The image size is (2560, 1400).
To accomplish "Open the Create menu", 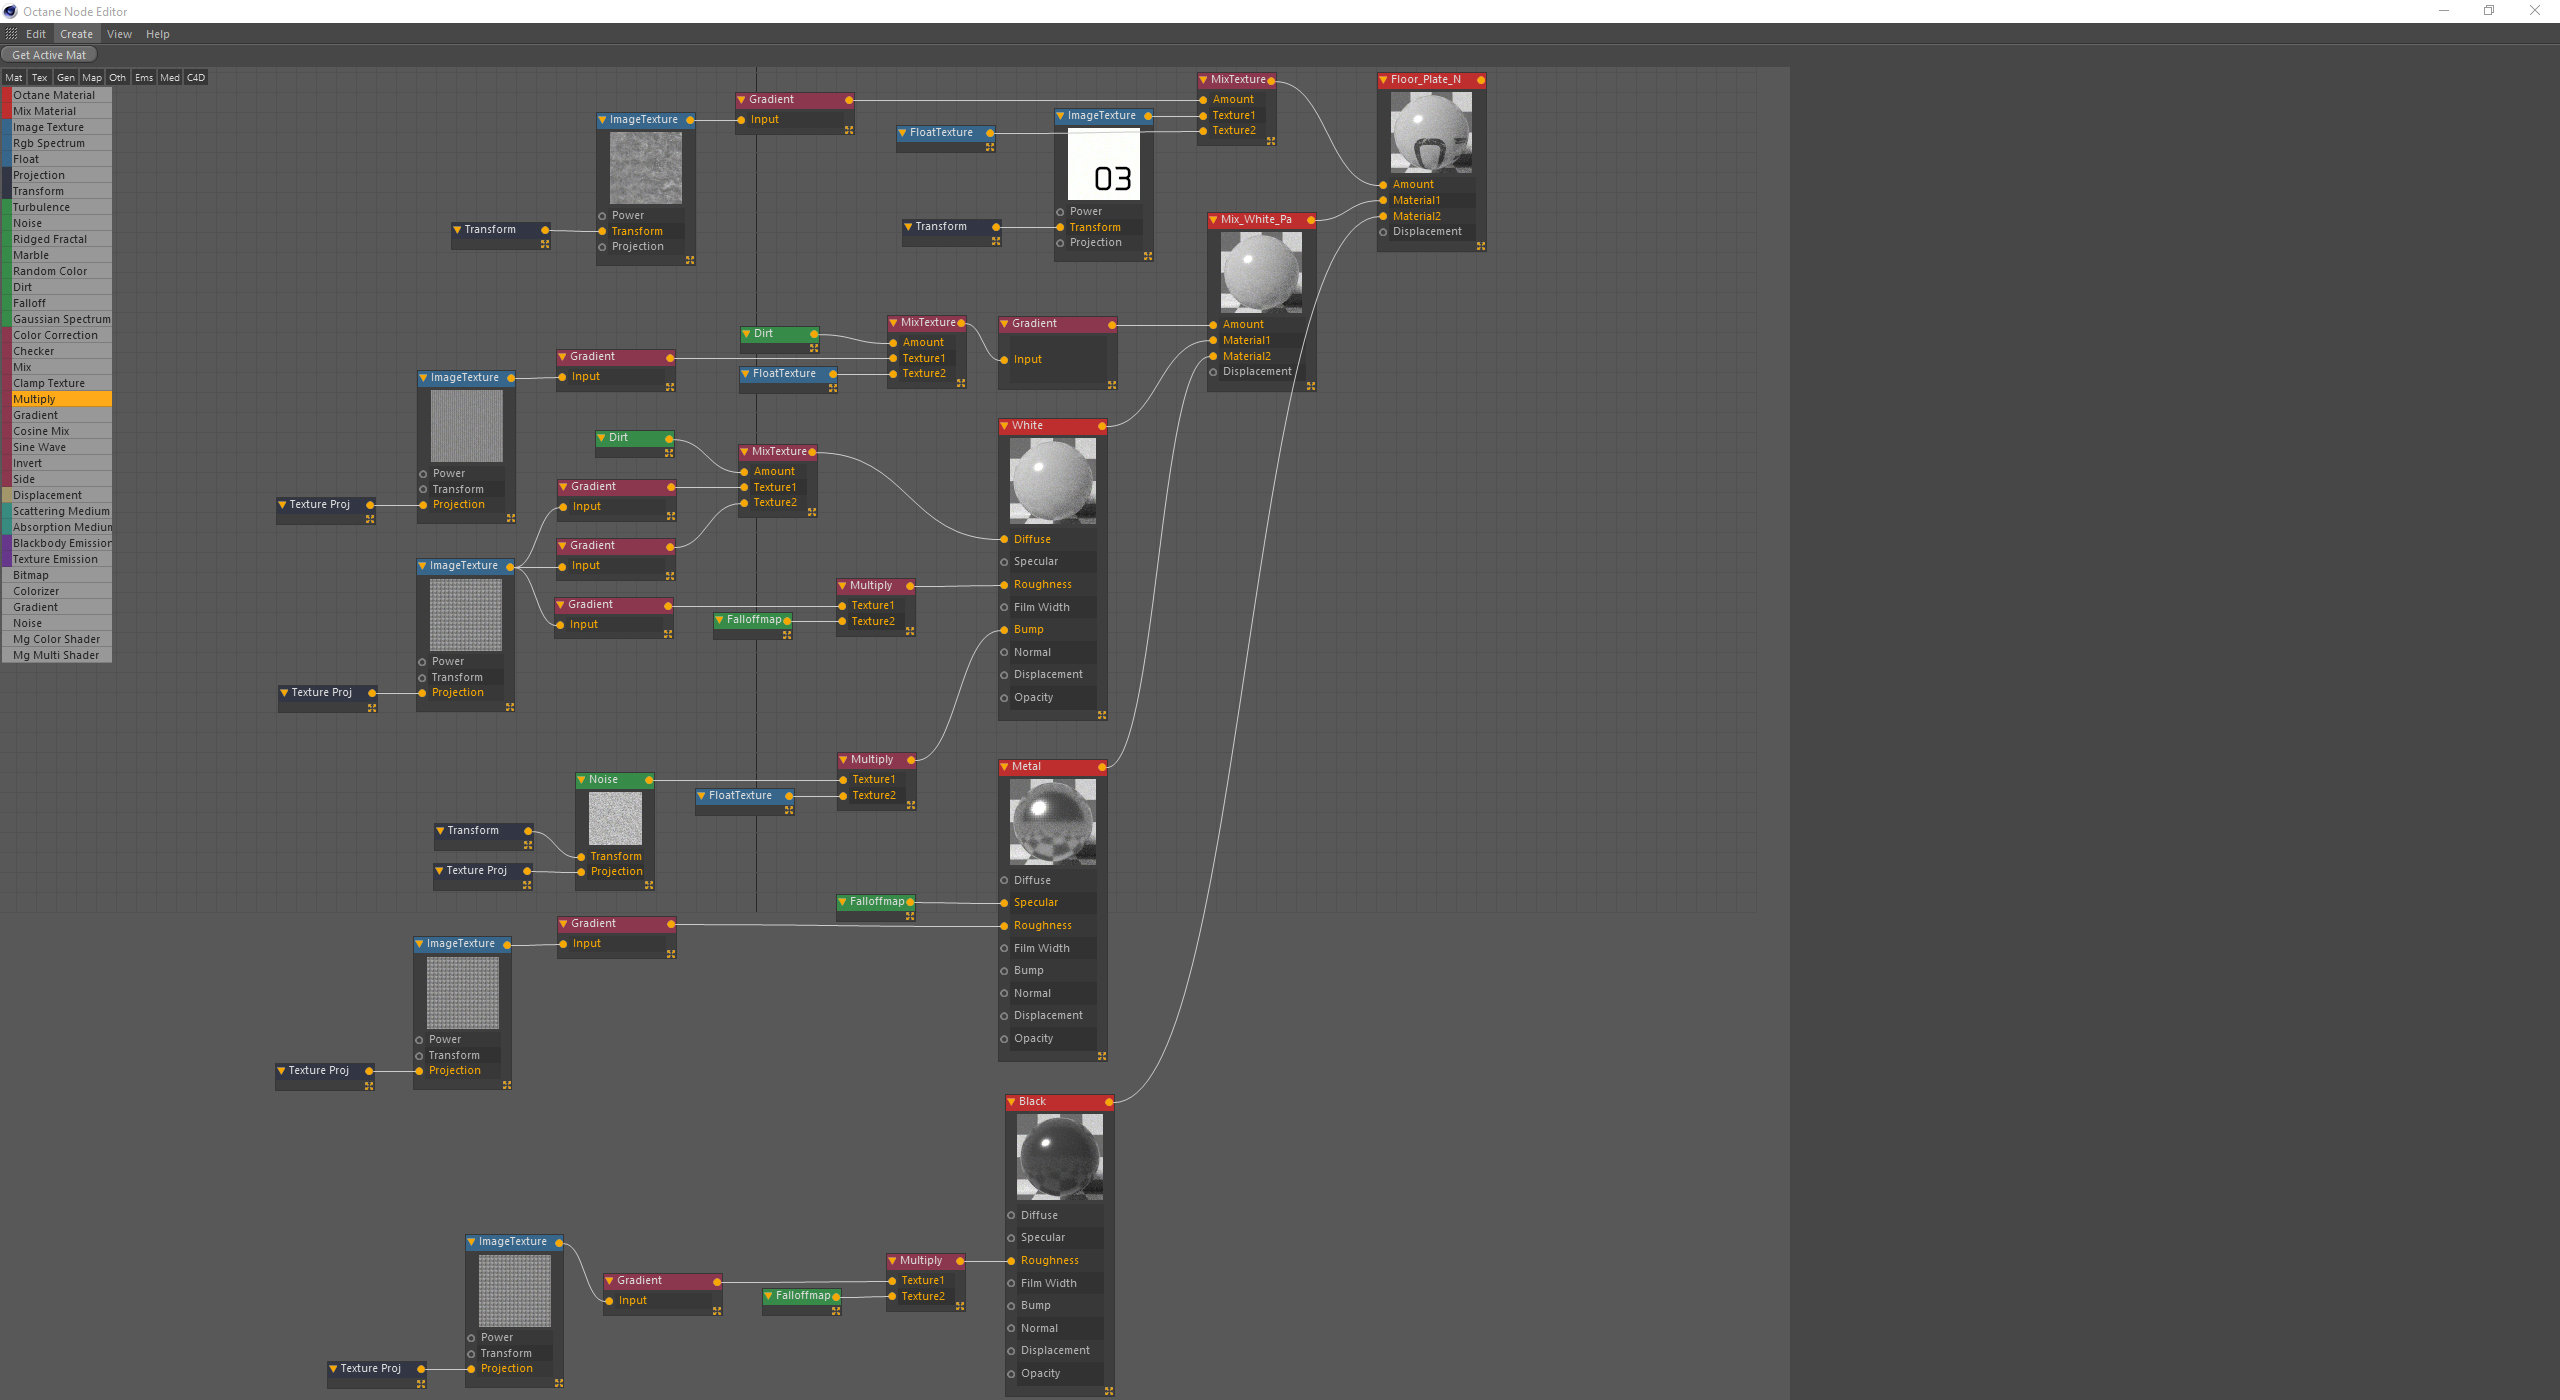I will pyautogui.click(x=76, y=34).
